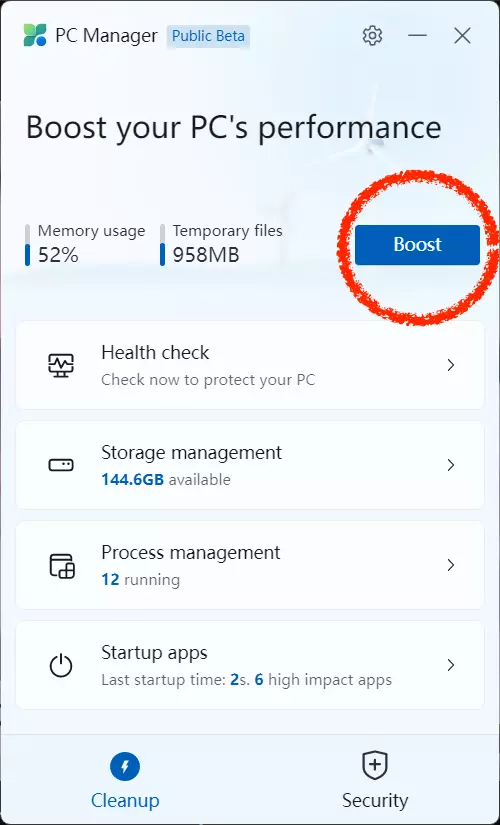Click the 'Boost your PC's performance' heading
This screenshot has height=825, width=500.
[233, 128]
